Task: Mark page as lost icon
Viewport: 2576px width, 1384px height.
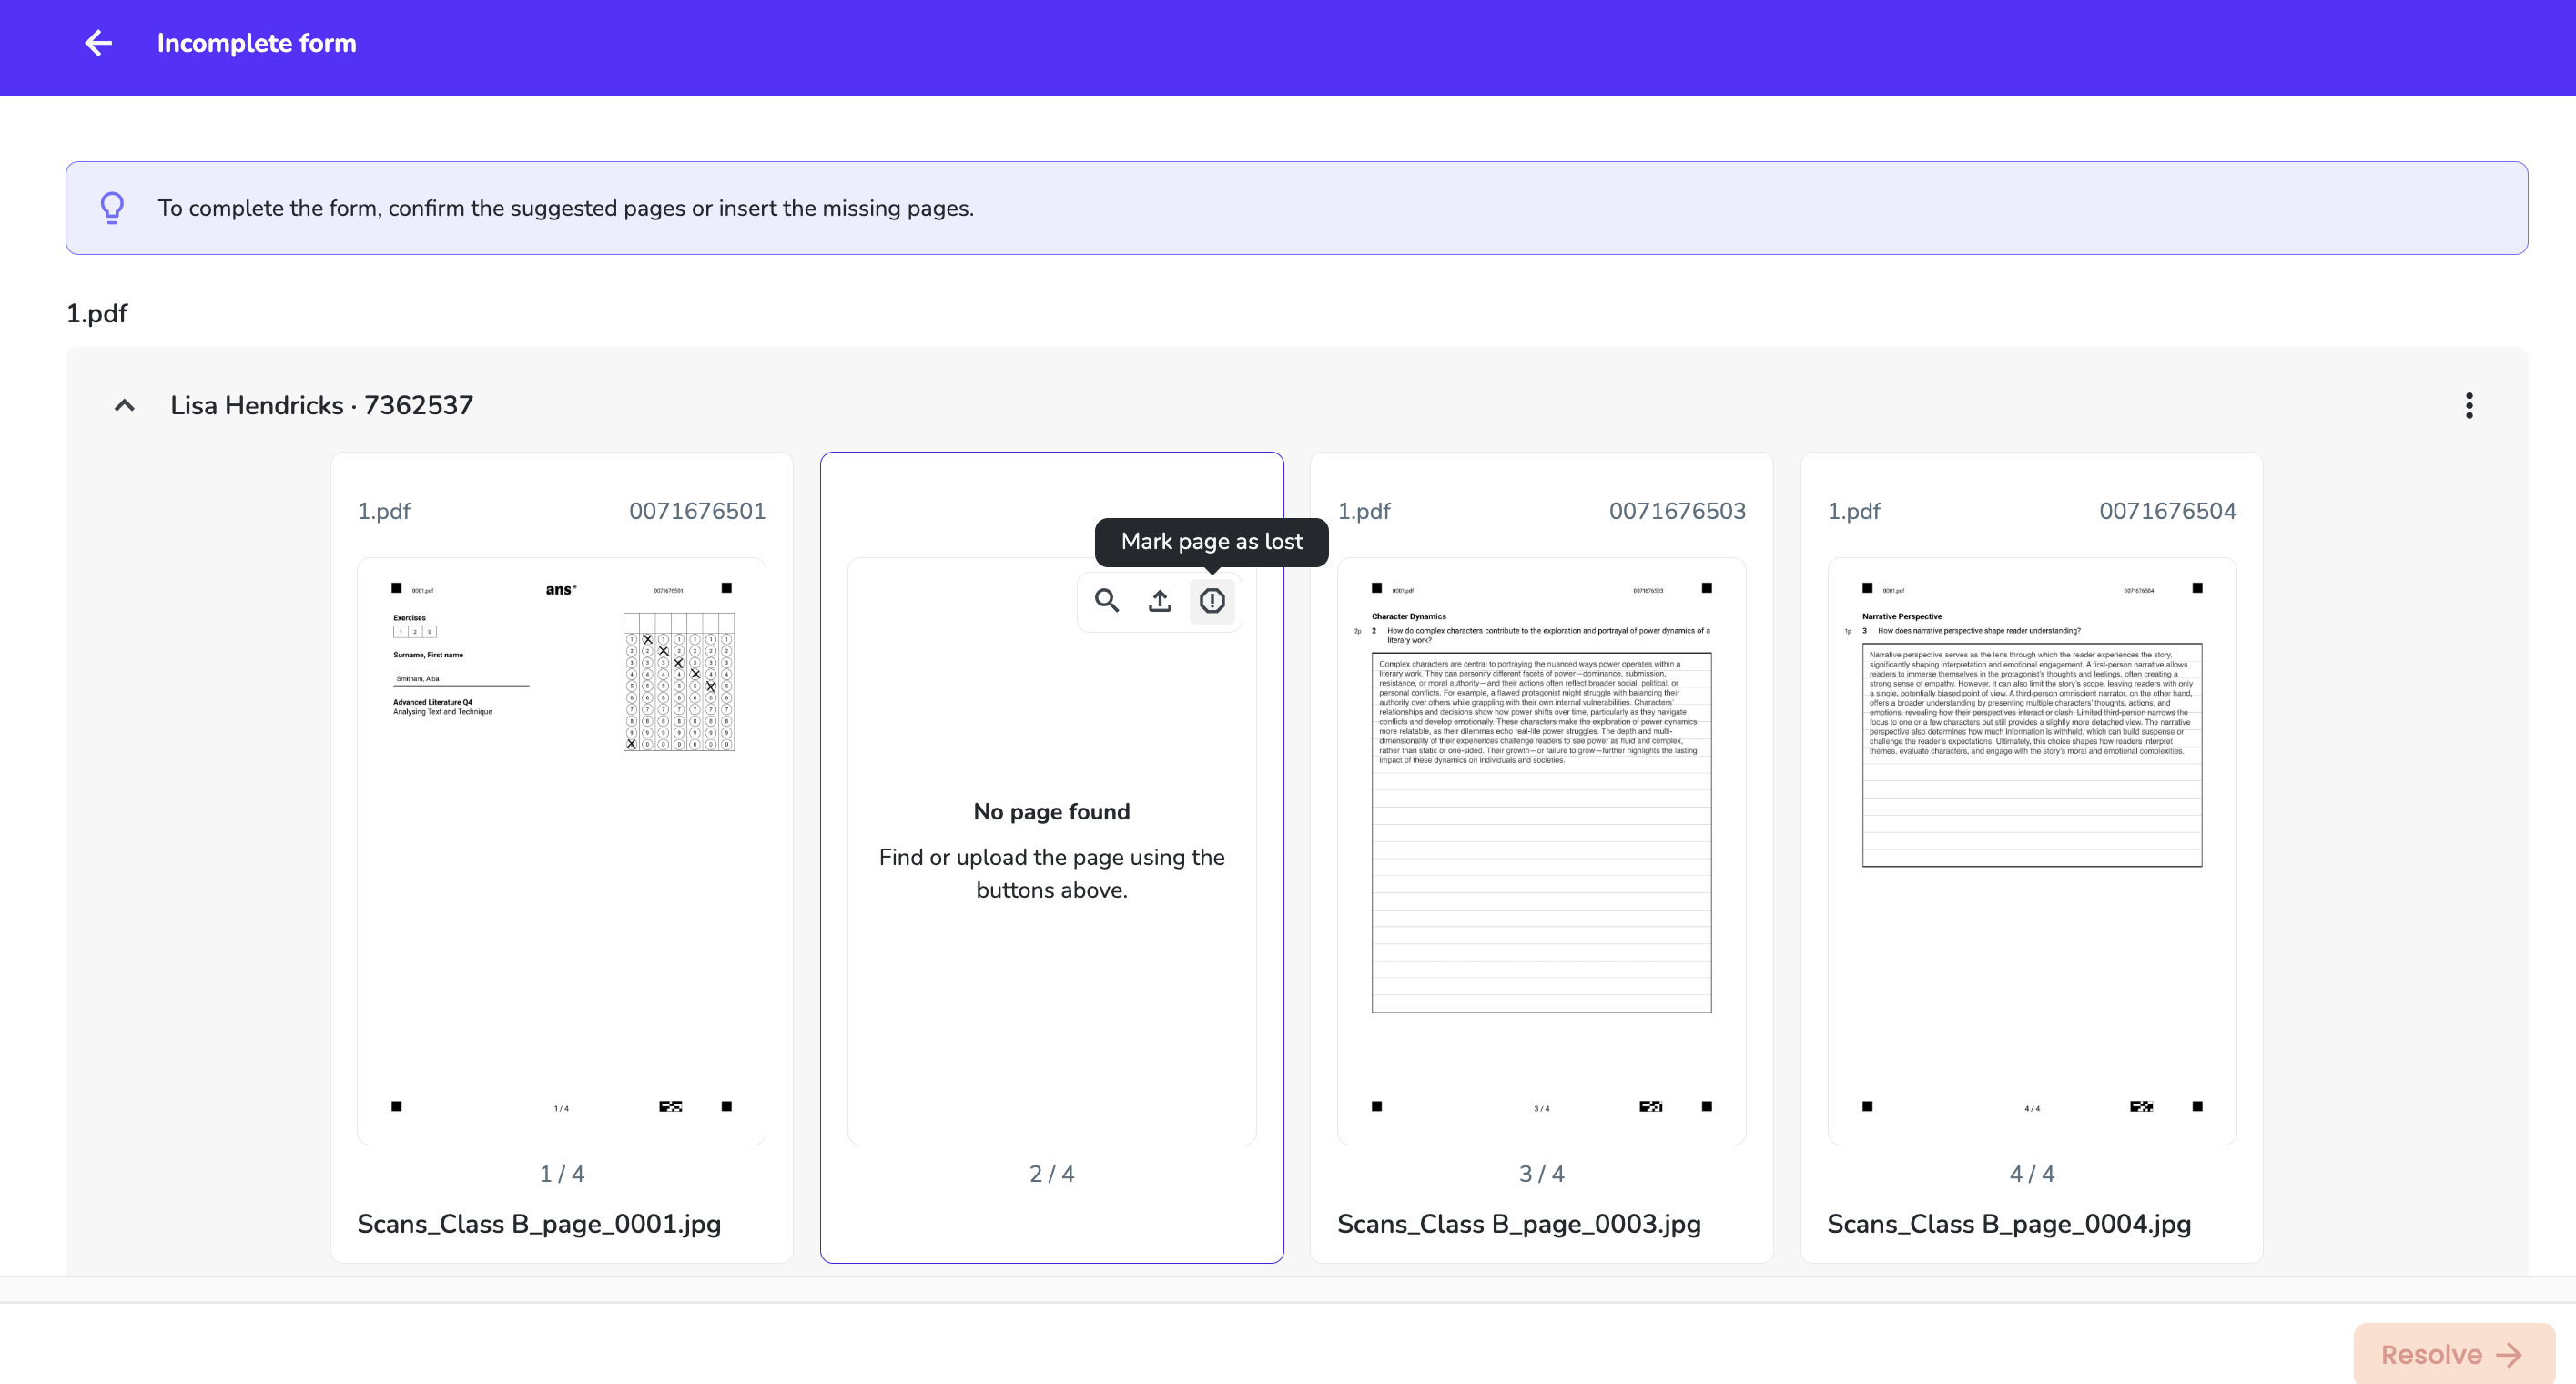Action: (x=1212, y=601)
